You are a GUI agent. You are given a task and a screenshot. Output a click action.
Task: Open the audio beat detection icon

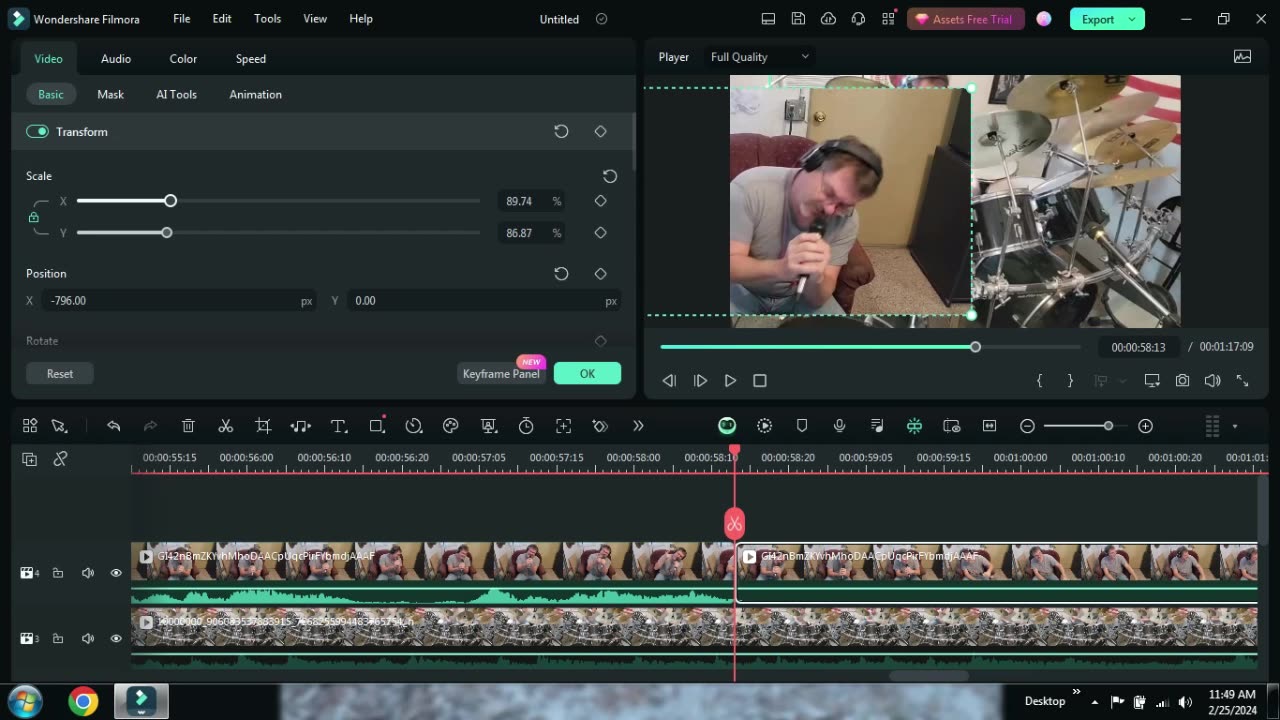301,426
